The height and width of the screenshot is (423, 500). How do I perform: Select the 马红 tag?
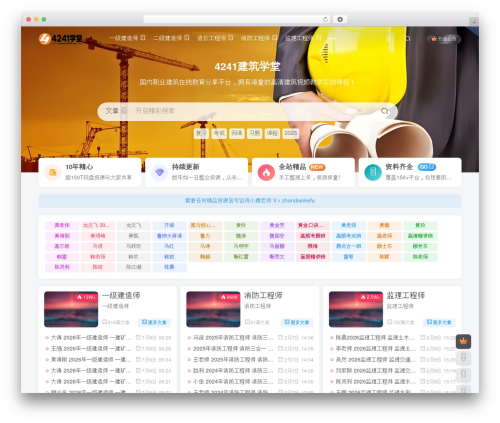pos(169,246)
